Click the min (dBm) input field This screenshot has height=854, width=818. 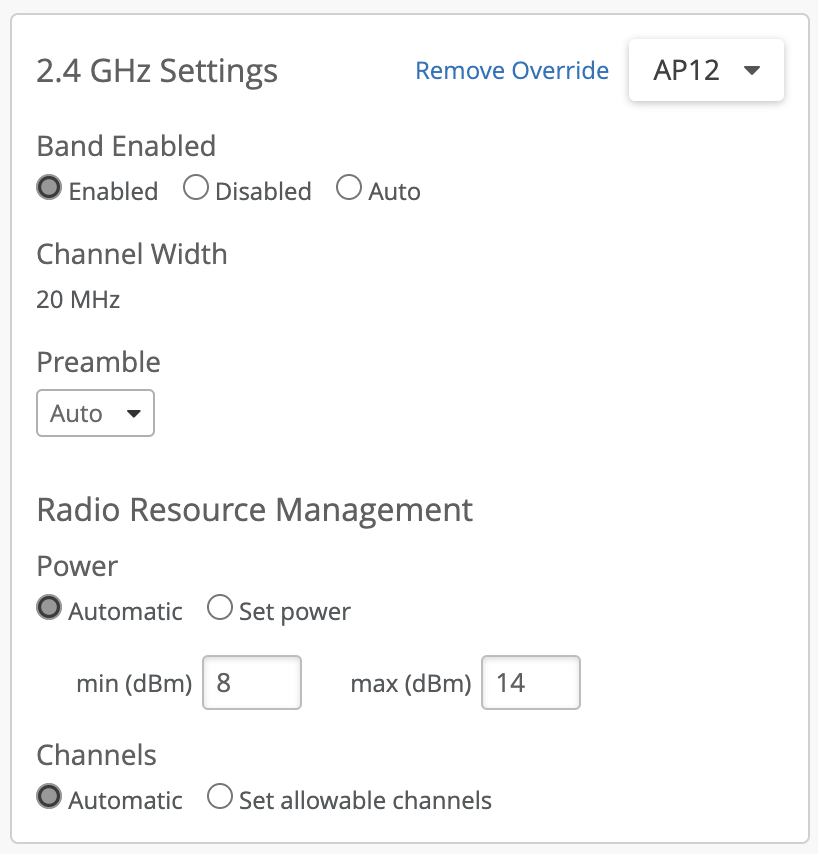click(252, 683)
